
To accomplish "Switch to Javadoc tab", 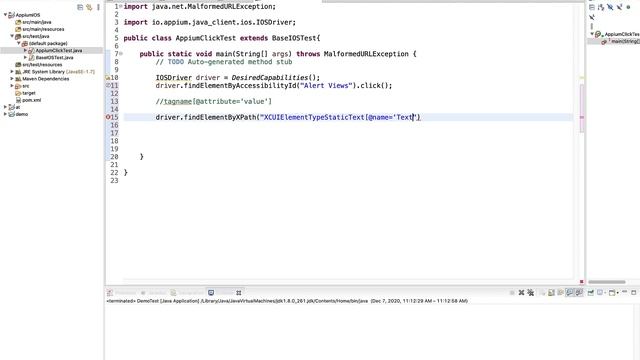I will [x=153, y=293].
